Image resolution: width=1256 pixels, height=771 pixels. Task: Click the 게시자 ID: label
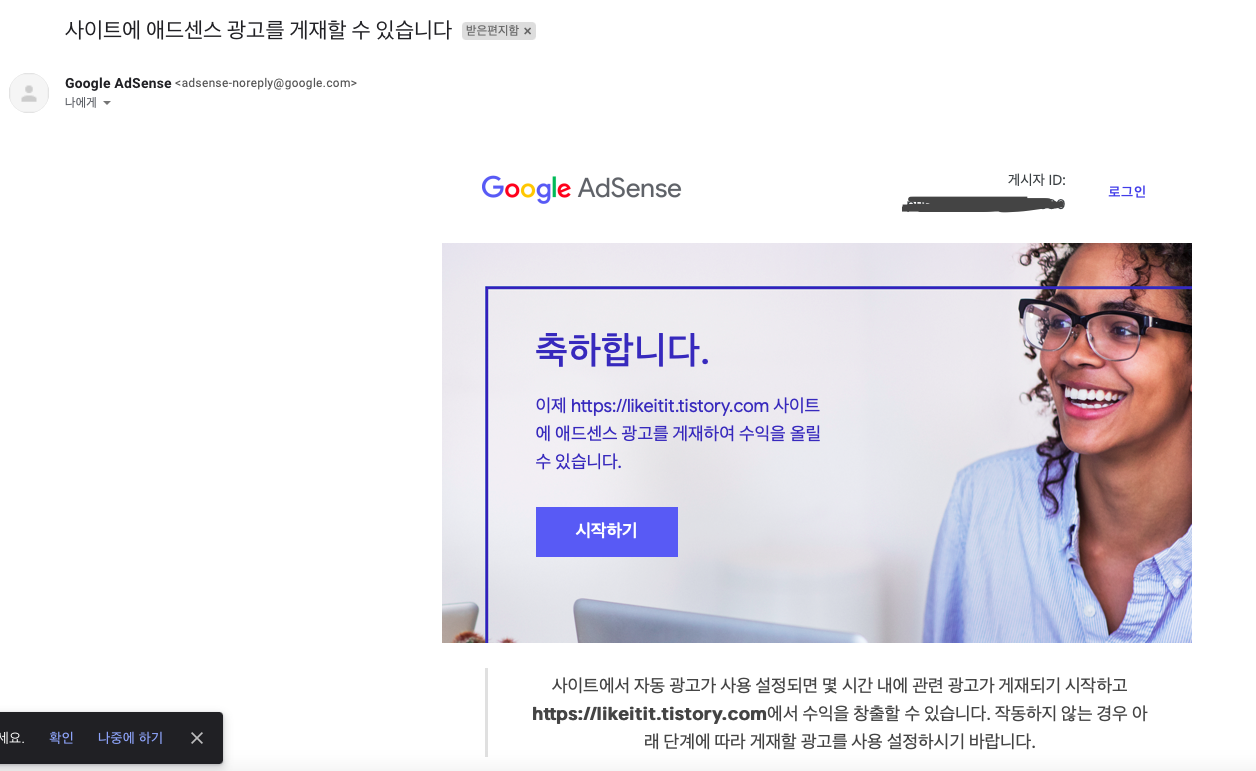[x=1037, y=180]
